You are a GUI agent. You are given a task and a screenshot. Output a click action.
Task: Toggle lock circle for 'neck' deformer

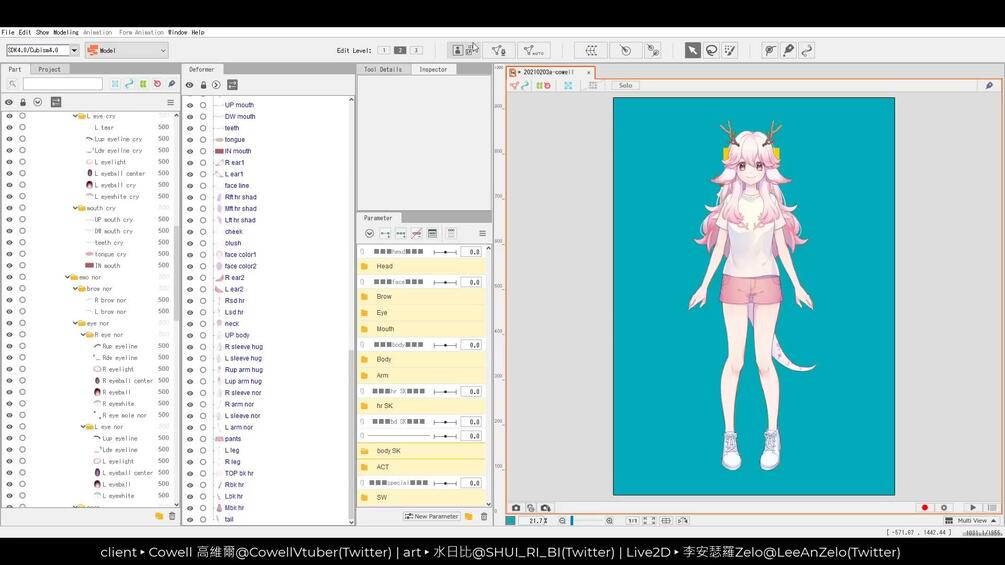click(203, 323)
